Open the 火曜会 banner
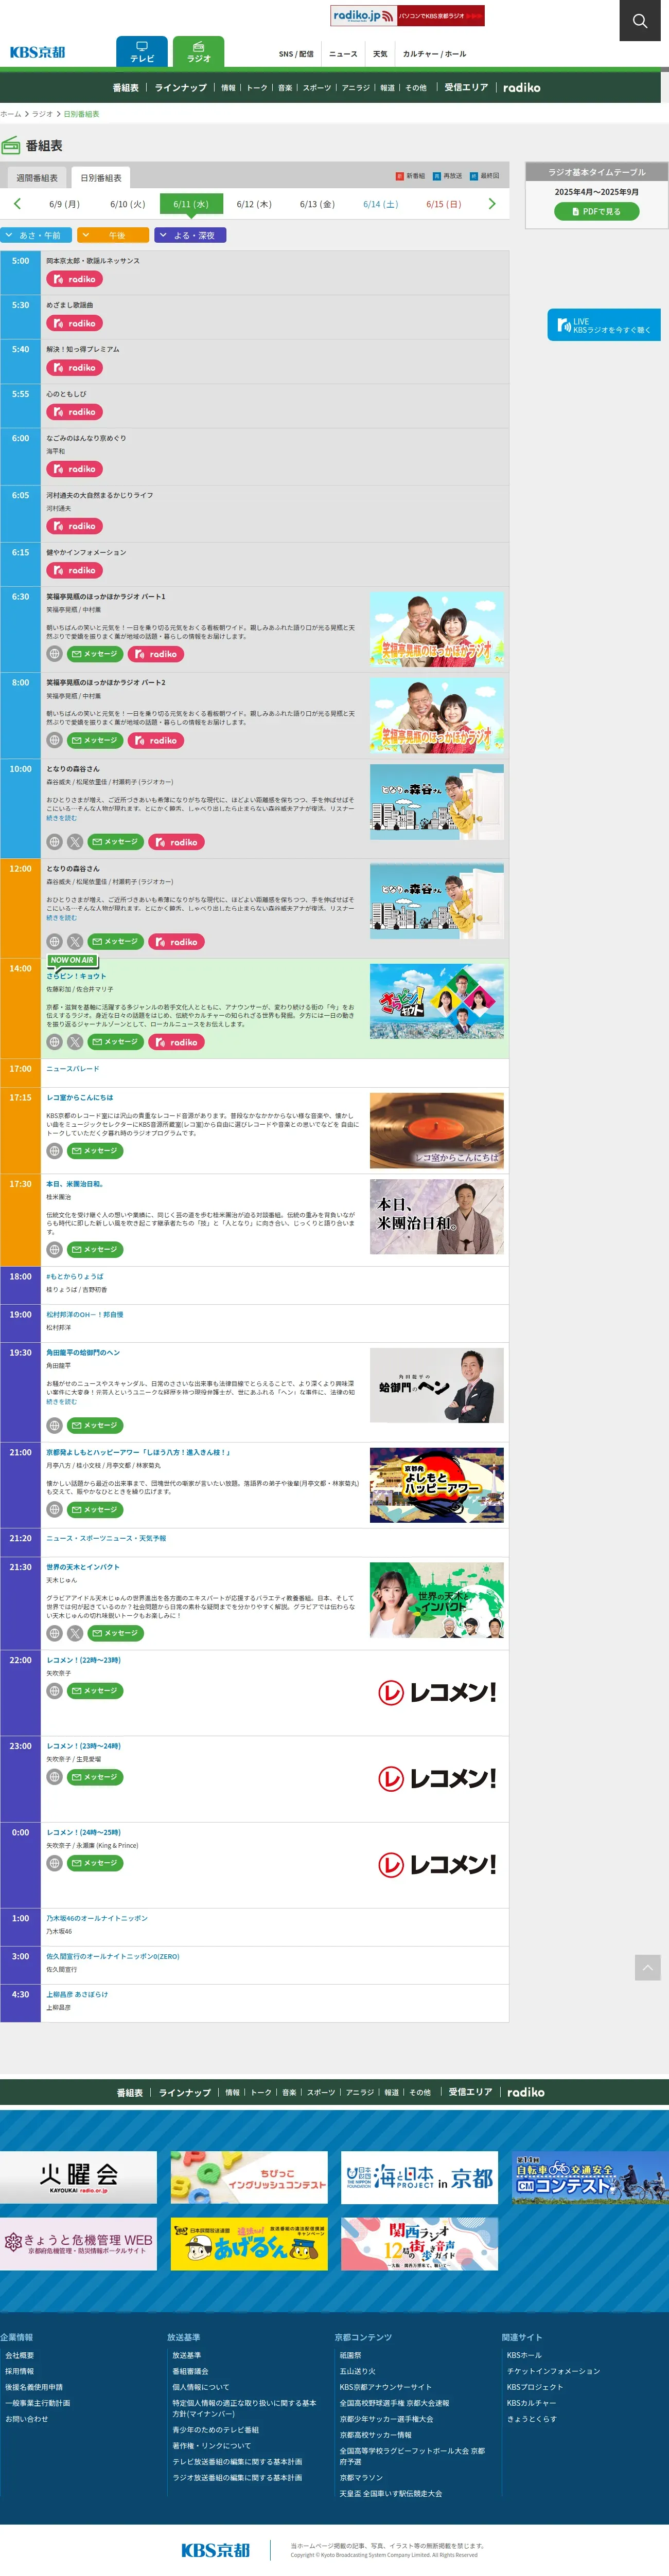Image resolution: width=669 pixels, height=2576 pixels. (78, 2177)
